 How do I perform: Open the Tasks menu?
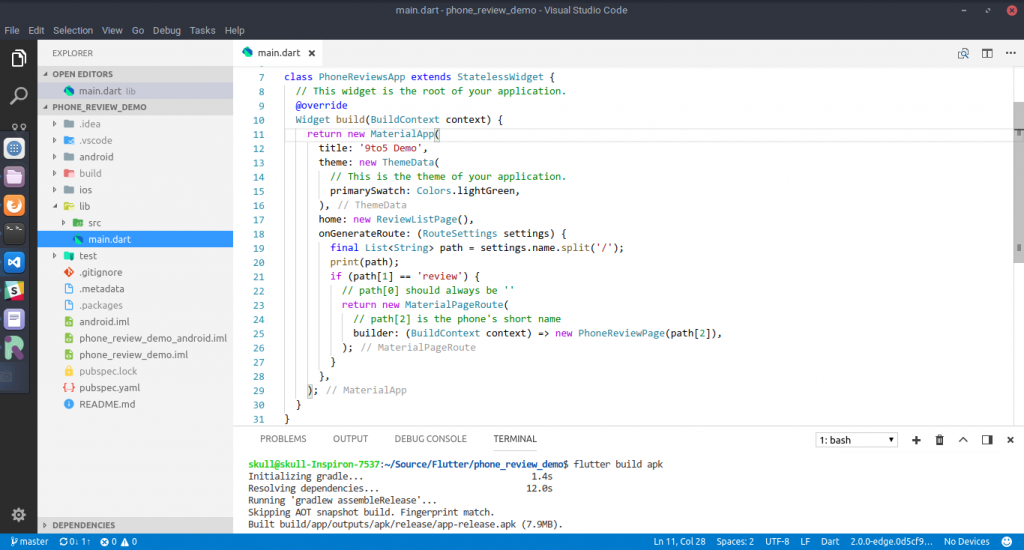pos(202,30)
